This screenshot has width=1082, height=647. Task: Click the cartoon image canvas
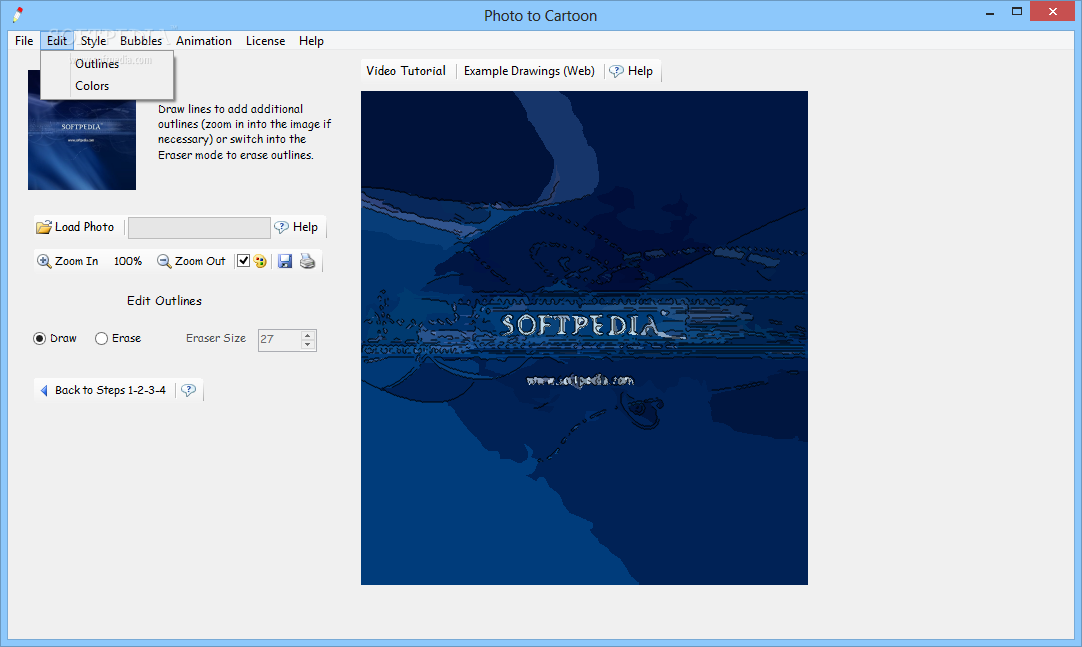pos(584,338)
